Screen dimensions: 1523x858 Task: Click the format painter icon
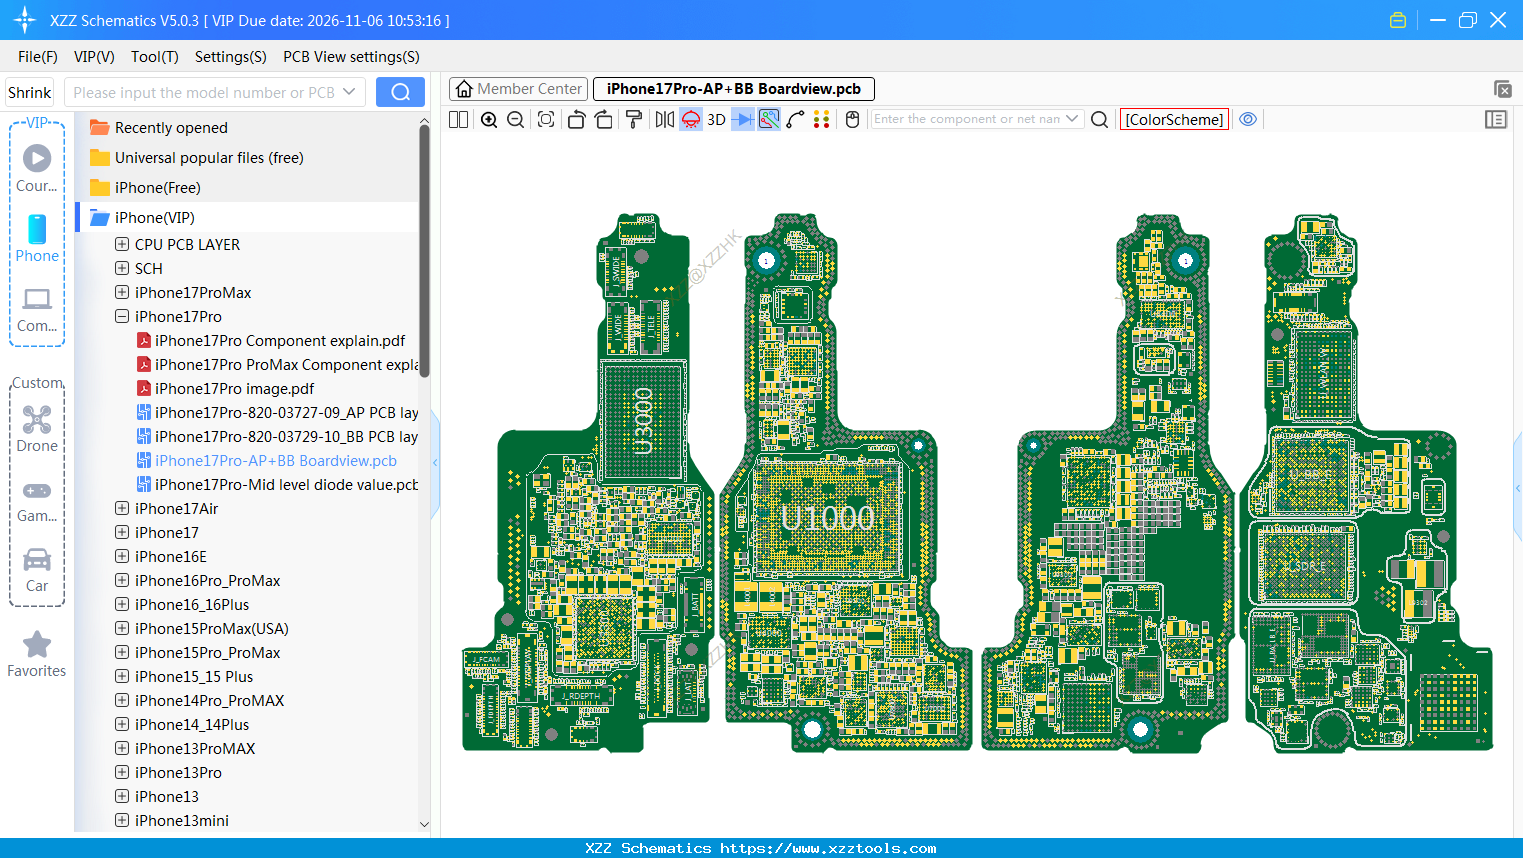tap(633, 120)
